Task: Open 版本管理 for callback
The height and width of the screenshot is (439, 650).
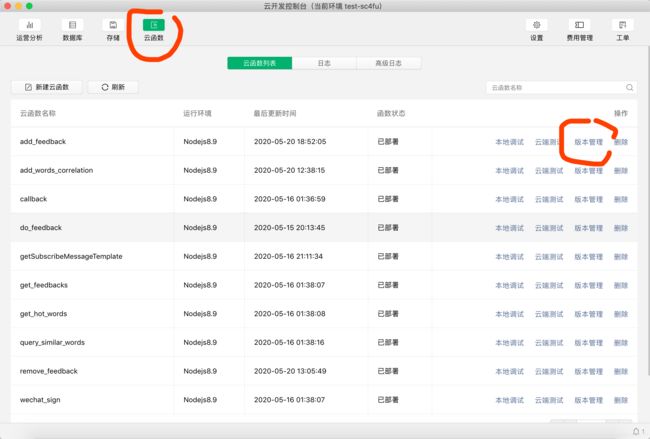Action: pos(588,199)
